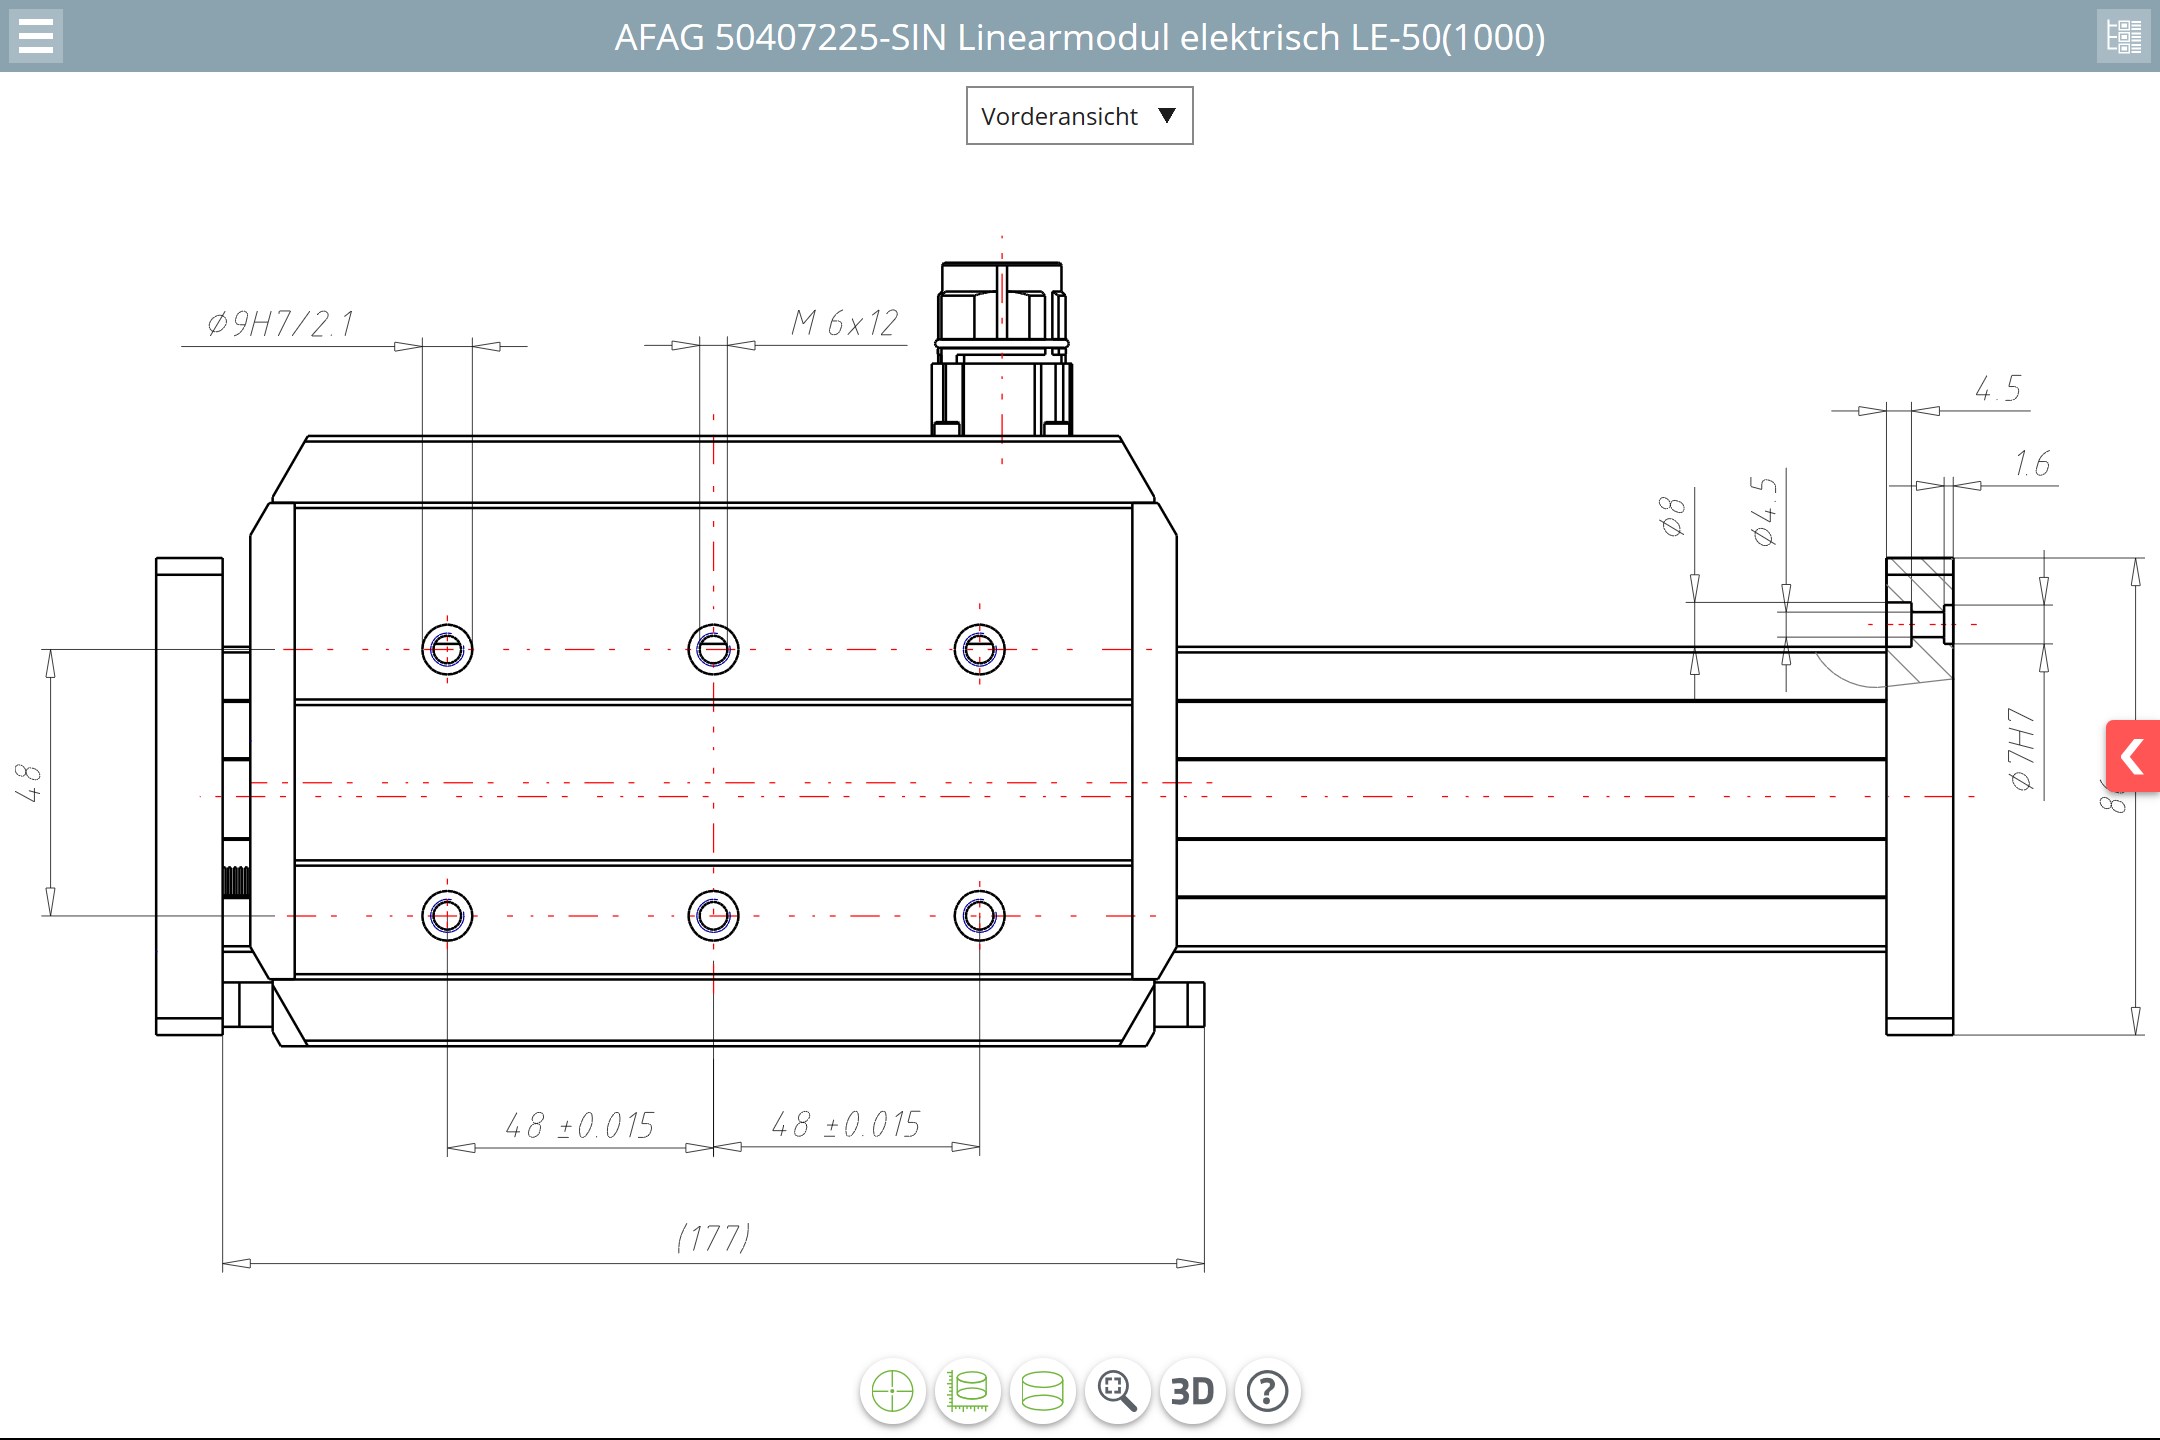This screenshot has width=2160, height=1440.
Task: Select the top-left mounting hole circle
Action: [447, 650]
